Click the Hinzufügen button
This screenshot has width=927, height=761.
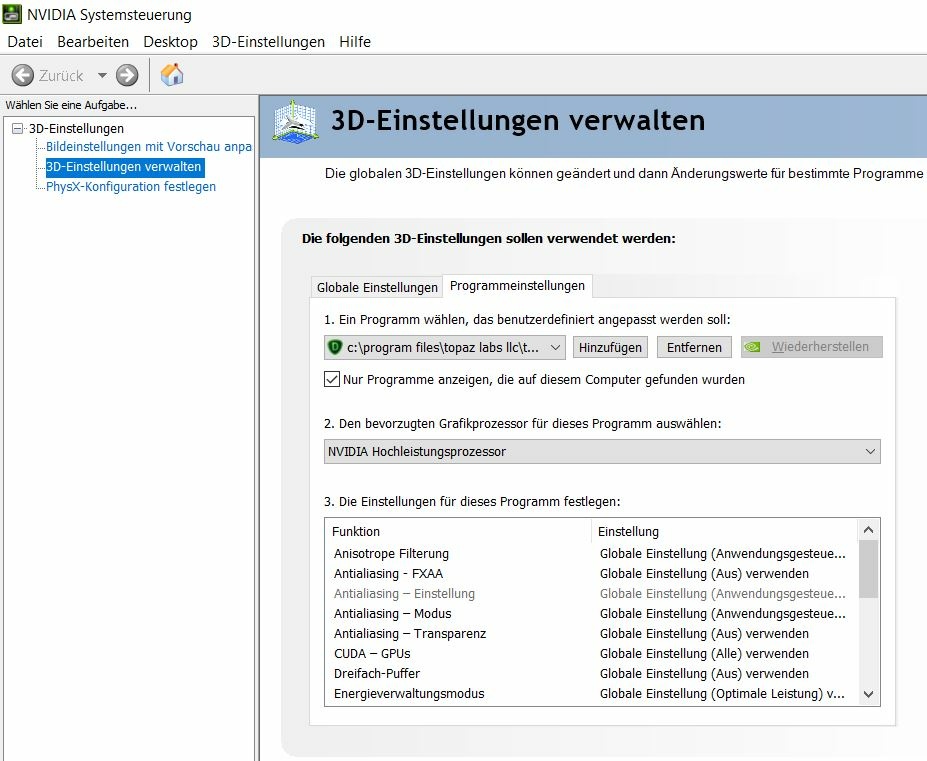click(x=610, y=347)
